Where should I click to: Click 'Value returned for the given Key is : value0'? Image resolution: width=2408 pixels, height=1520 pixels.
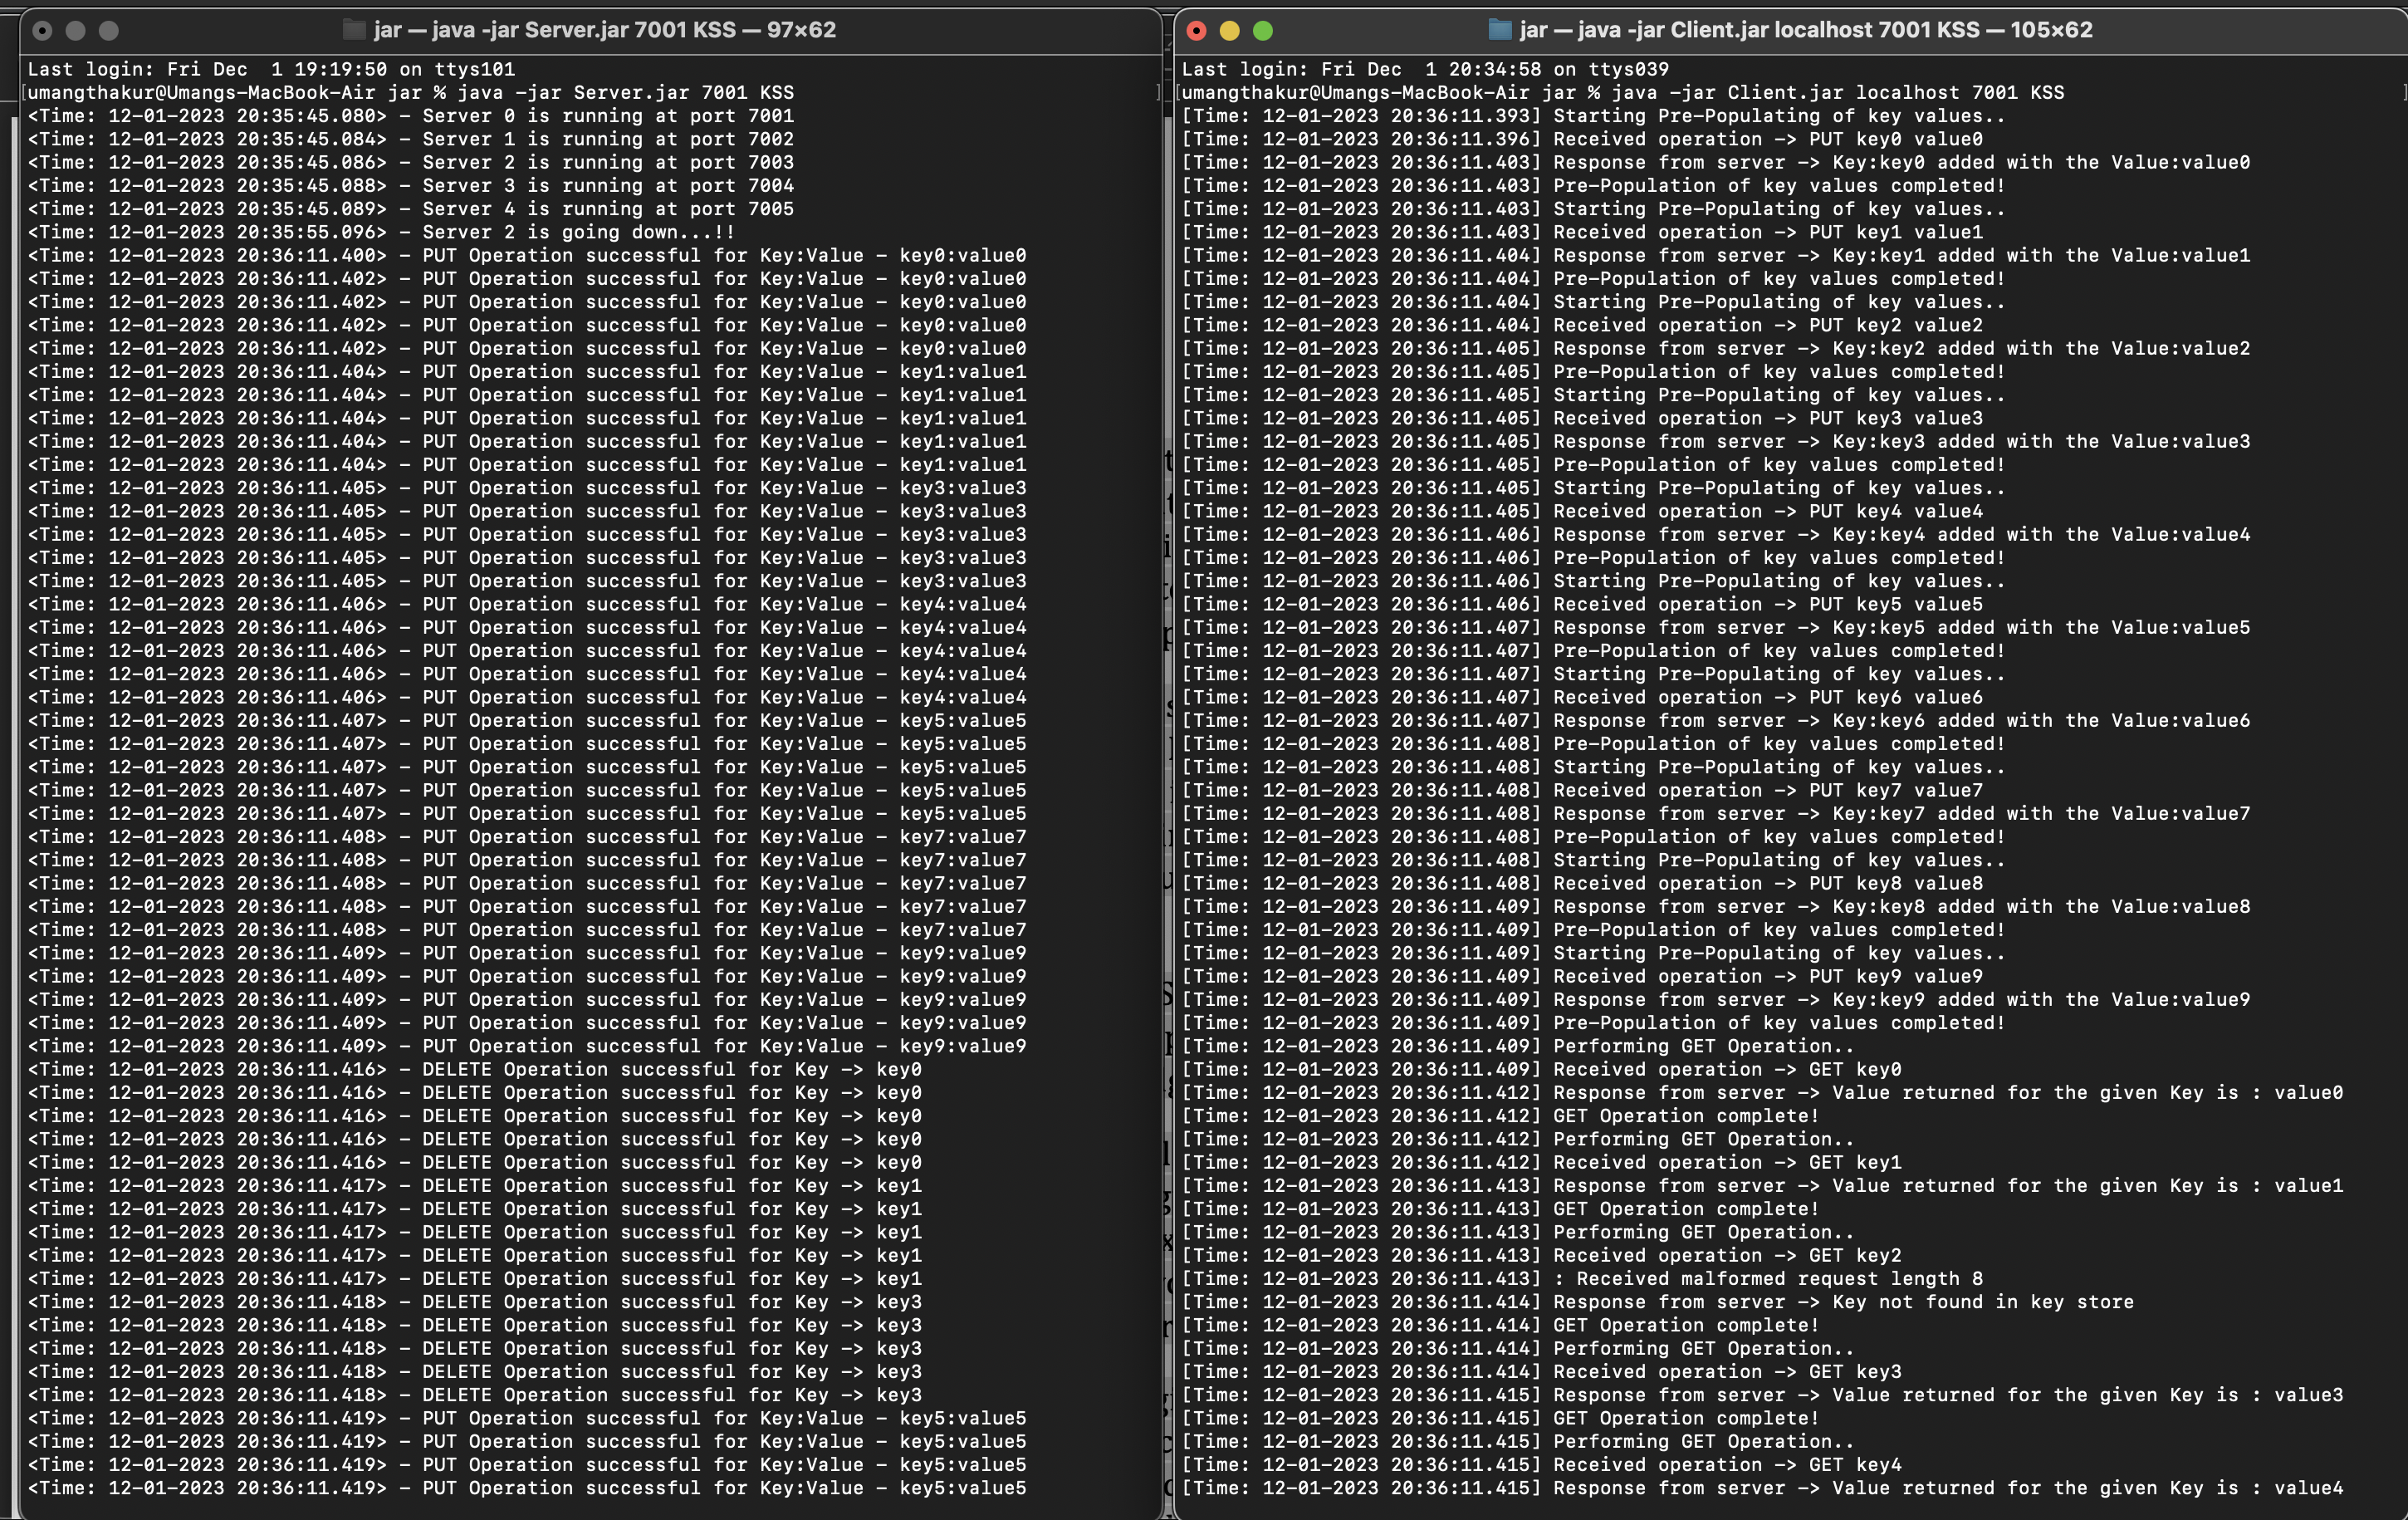tap(1762, 1092)
